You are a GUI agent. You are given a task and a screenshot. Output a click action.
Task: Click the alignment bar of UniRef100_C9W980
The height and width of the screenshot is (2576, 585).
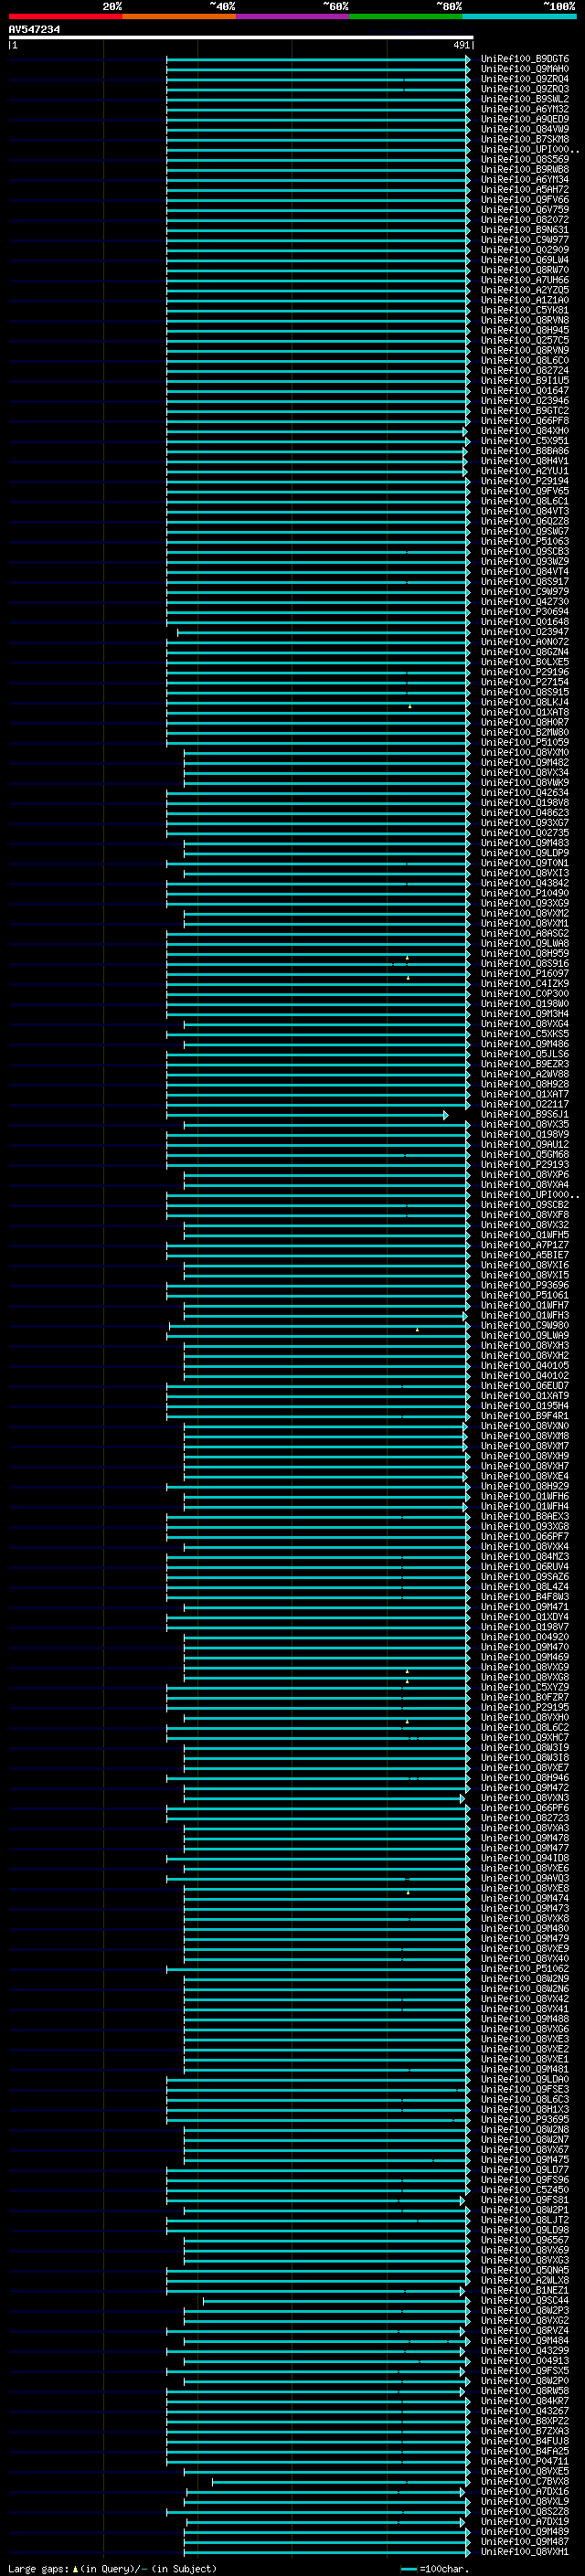319,1326
